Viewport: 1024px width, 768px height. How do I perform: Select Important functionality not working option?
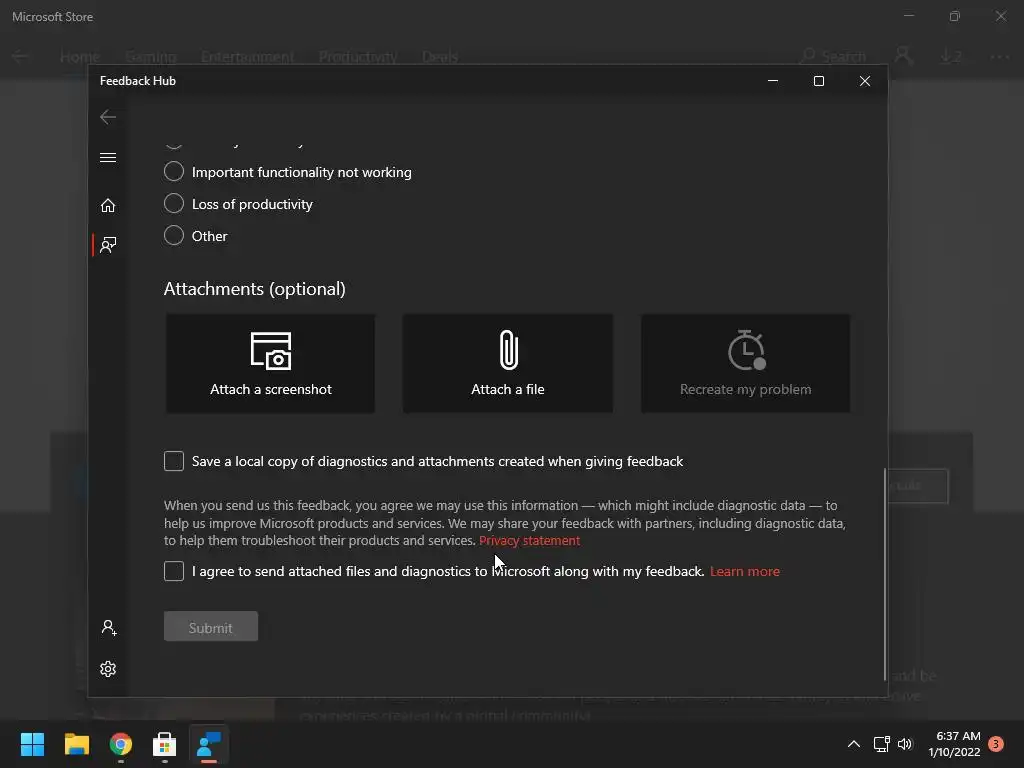click(x=287, y=172)
